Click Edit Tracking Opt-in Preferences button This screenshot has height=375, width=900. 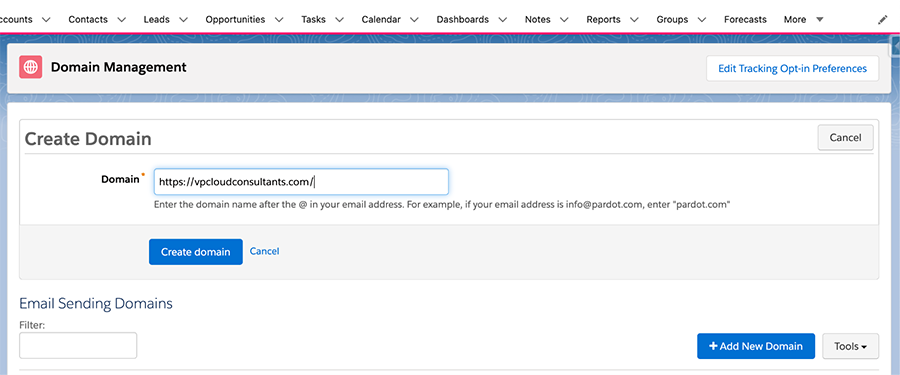(x=792, y=68)
